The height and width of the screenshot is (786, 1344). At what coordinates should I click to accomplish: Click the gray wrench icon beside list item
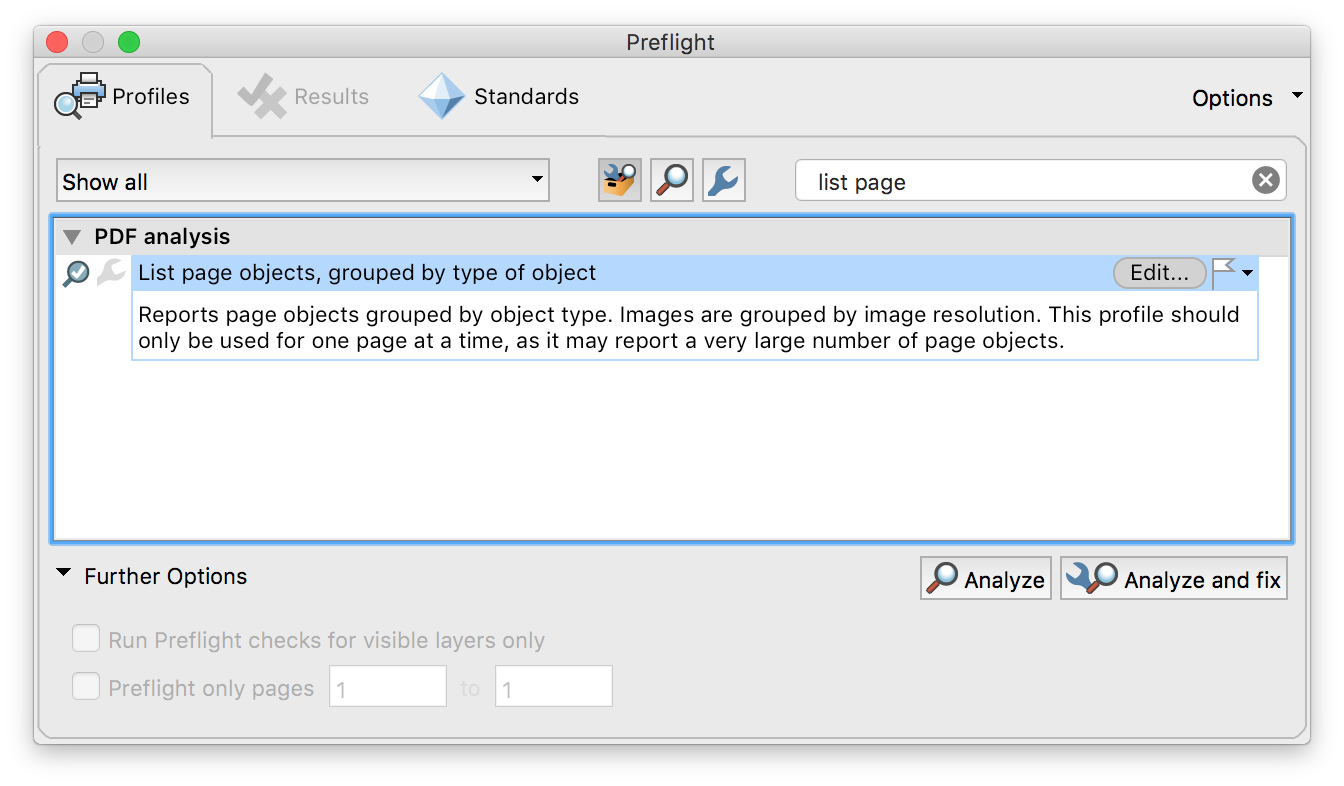[110, 273]
